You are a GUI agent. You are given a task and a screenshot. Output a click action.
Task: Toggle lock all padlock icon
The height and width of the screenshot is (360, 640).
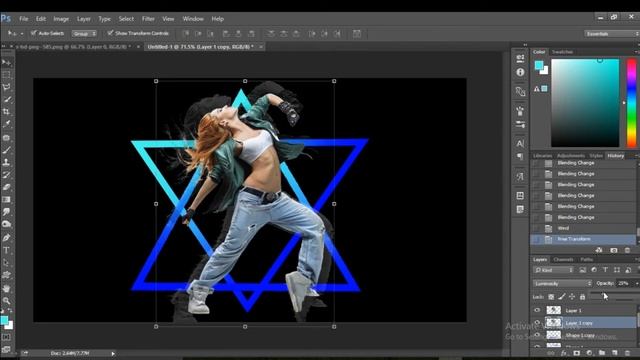click(582, 297)
